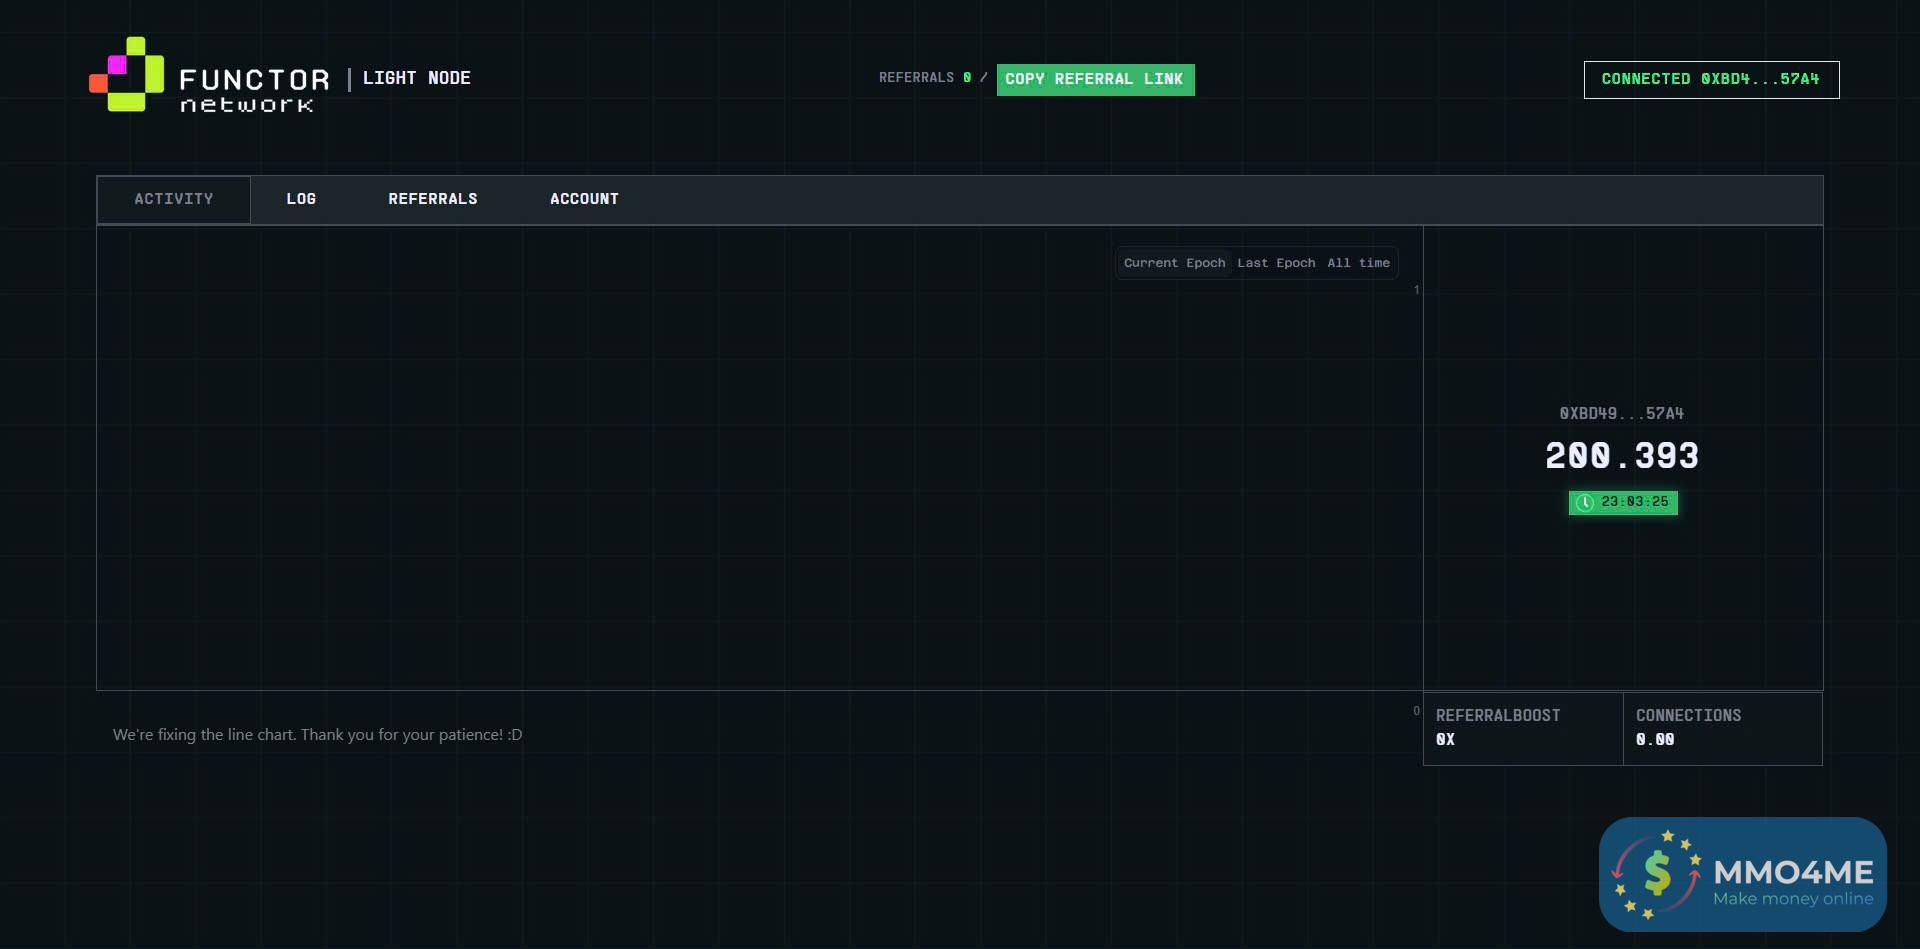Click the LIGHT NODE header label
Viewport: 1920px width, 949px height.
(x=416, y=78)
